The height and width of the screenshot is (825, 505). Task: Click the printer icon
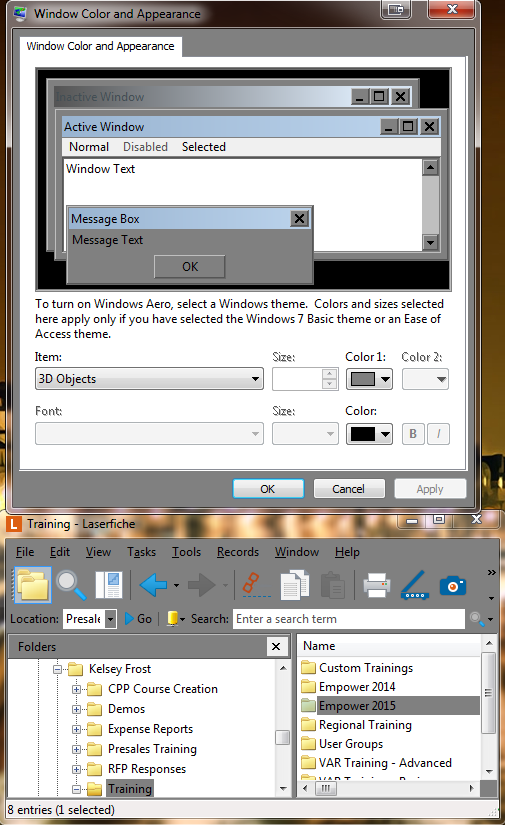(377, 585)
